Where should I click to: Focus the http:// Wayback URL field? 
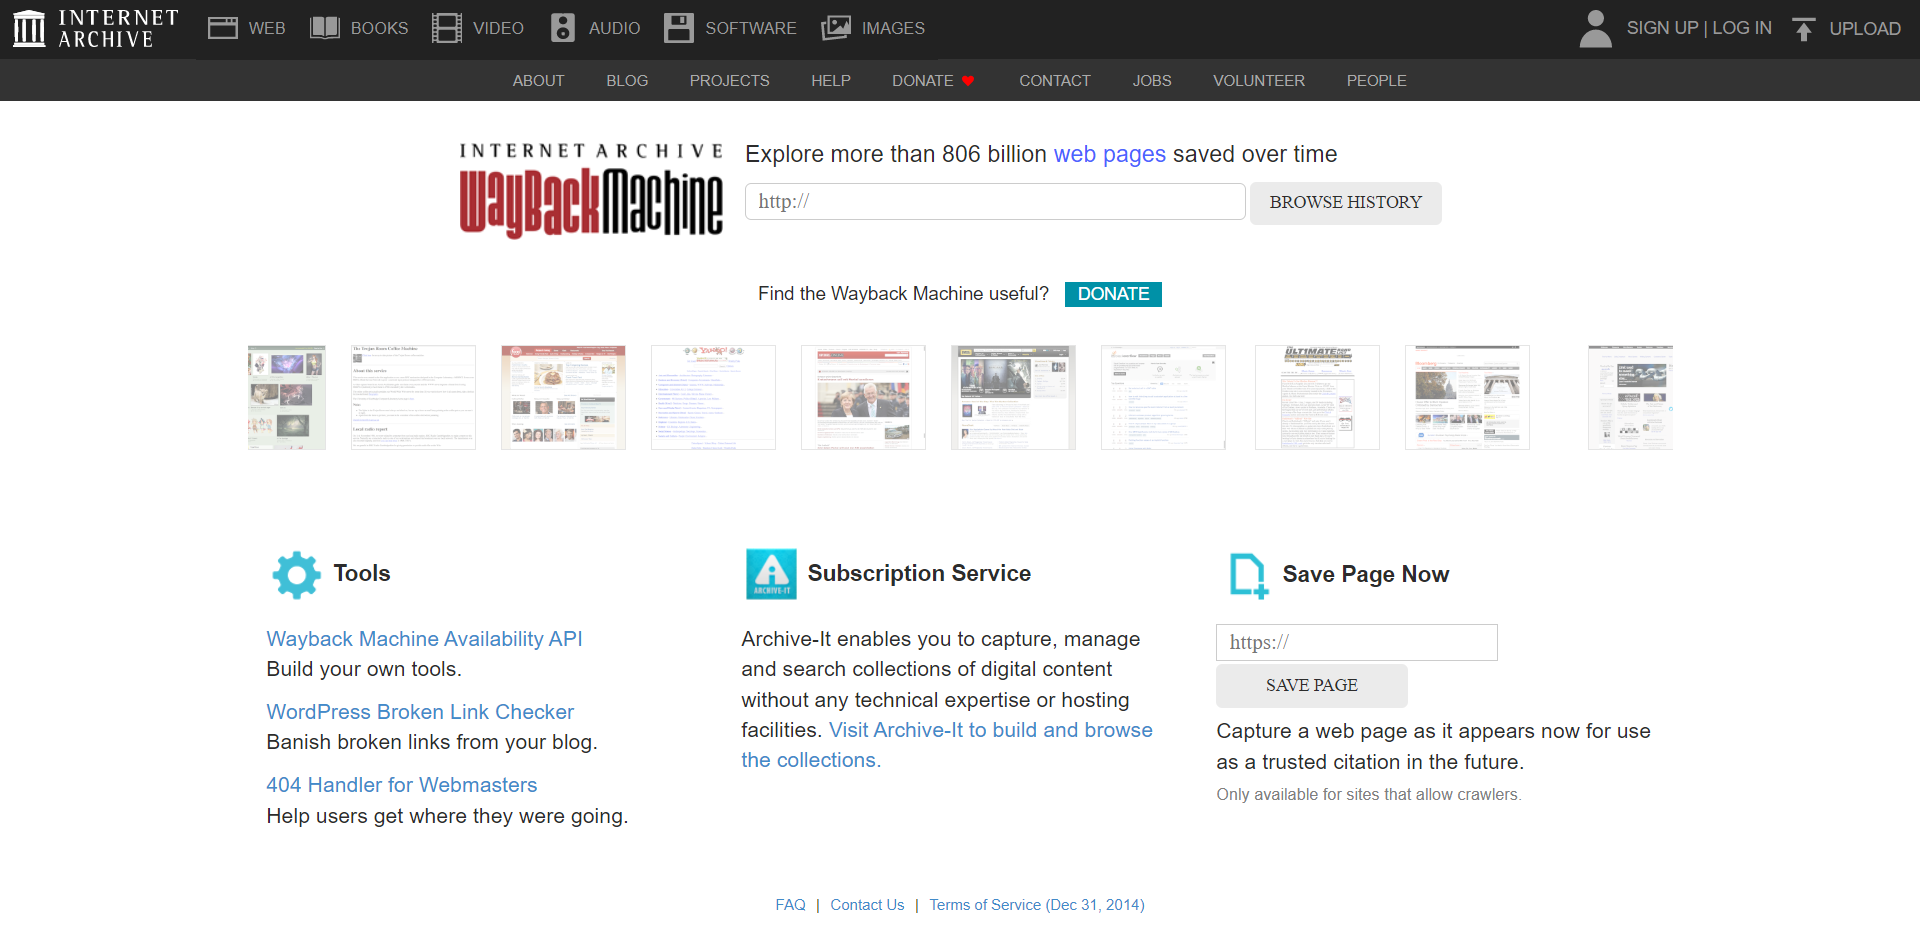point(995,201)
